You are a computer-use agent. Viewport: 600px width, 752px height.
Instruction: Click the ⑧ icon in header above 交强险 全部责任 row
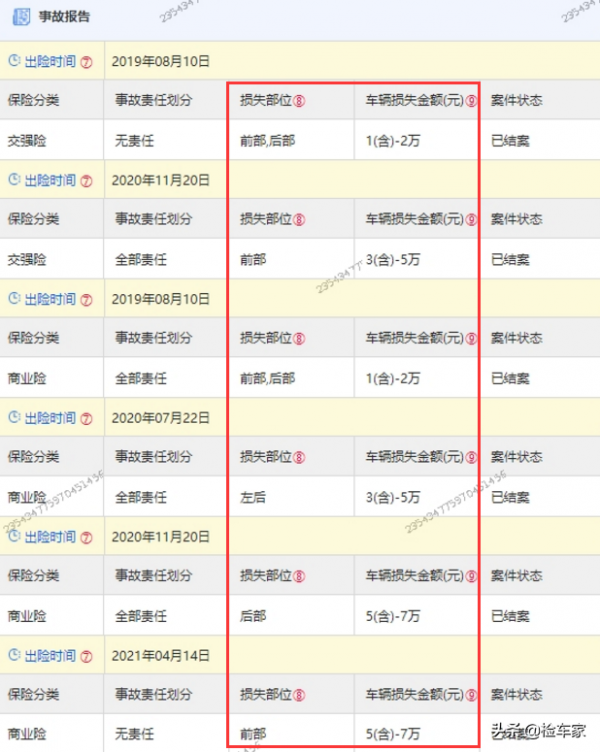pos(299,220)
